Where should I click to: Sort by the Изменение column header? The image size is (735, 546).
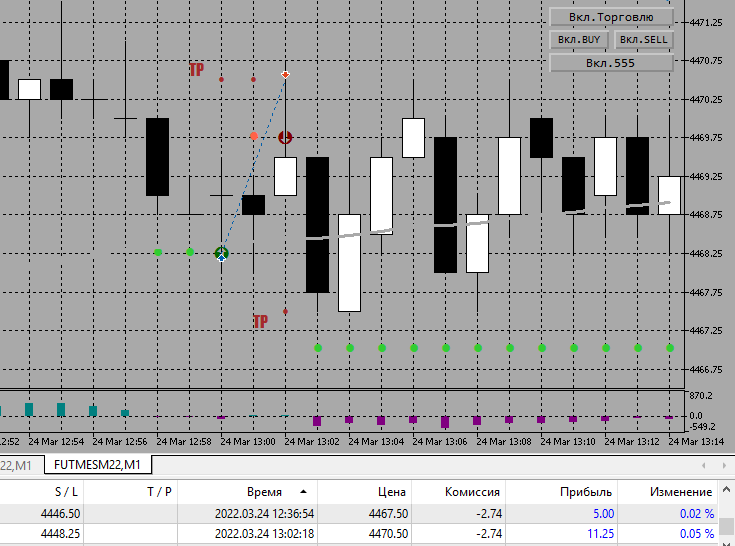tap(668, 492)
